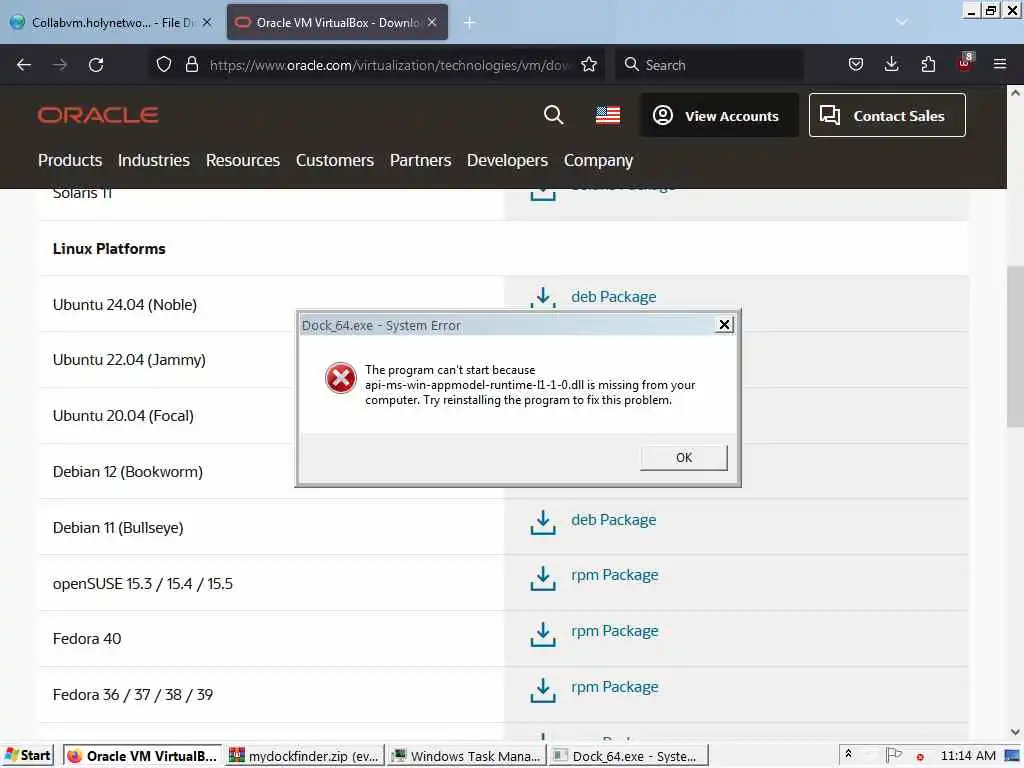Click the Debian 12 (Bookworm) row text
Image resolution: width=1024 pixels, height=768 pixels.
[128, 472]
